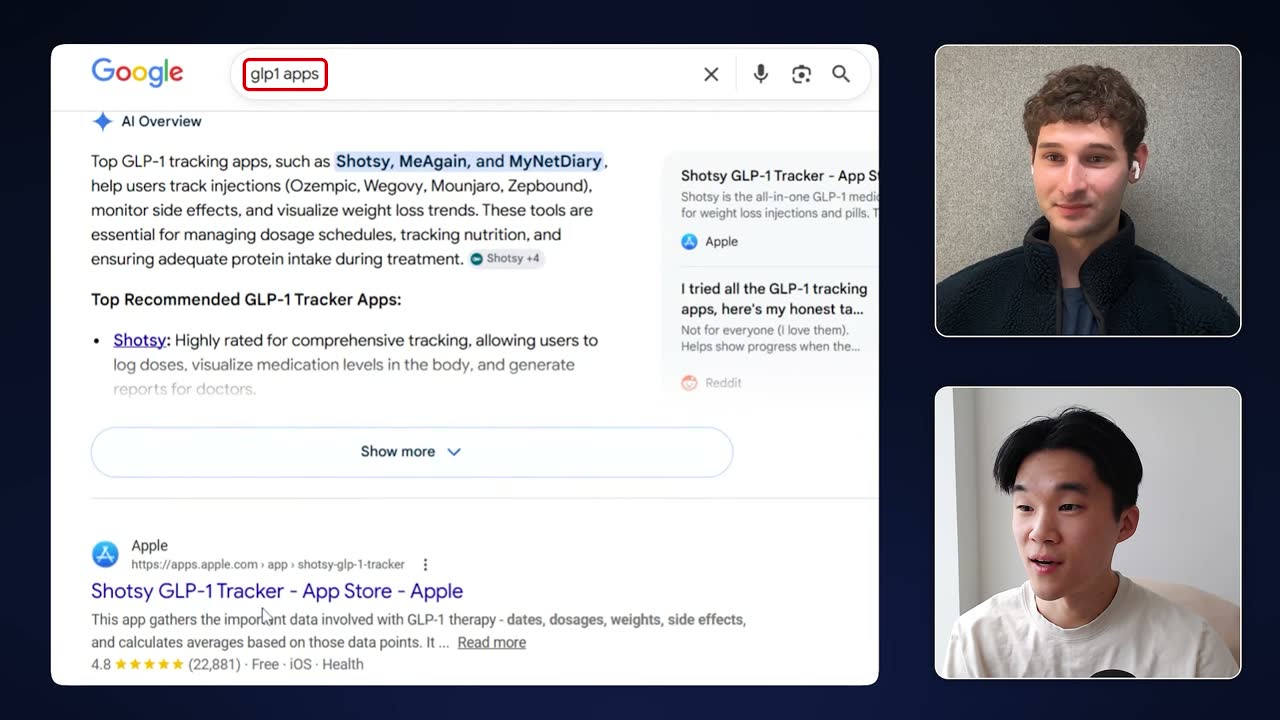Click the 4.8 star rating line

pos(227,664)
